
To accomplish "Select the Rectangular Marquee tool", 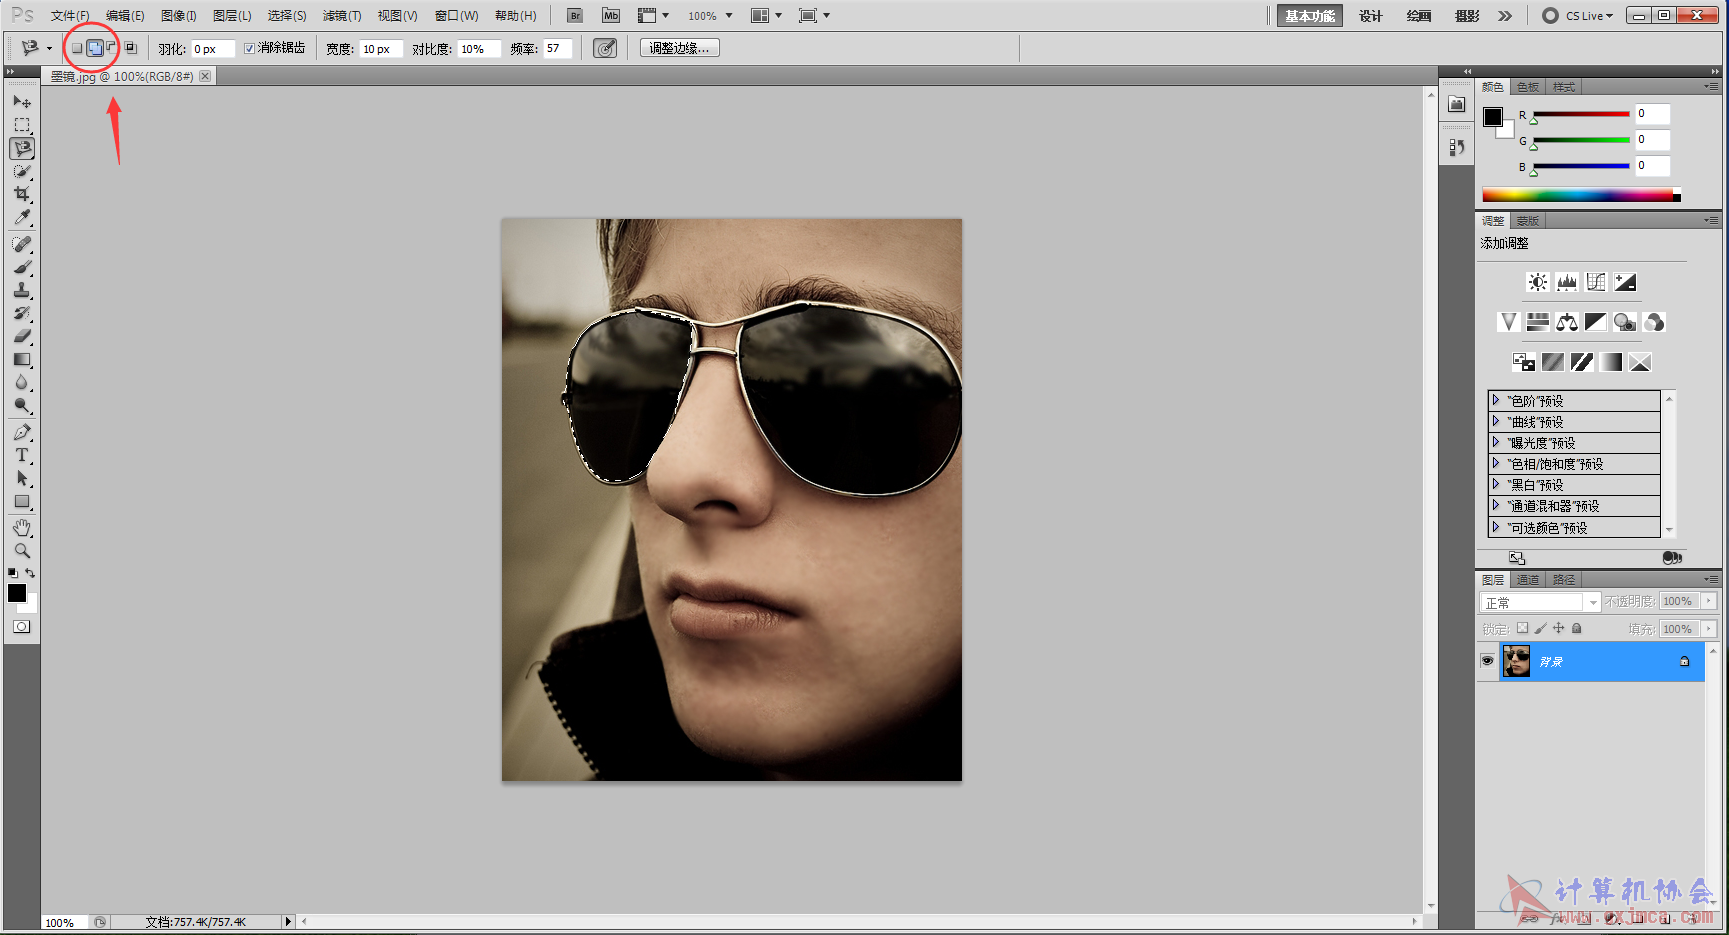I will point(21,125).
